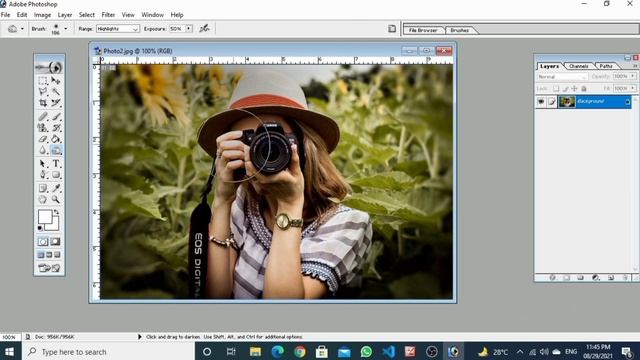The width and height of the screenshot is (640, 360).
Task: Click Create a new layer button
Action: coord(611,278)
